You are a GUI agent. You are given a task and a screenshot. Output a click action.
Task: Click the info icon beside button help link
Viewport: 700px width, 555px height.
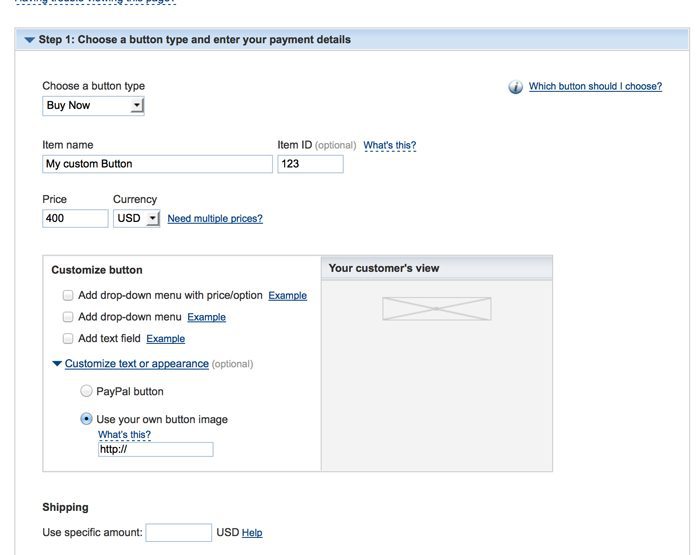pyautogui.click(x=516, y=87)
